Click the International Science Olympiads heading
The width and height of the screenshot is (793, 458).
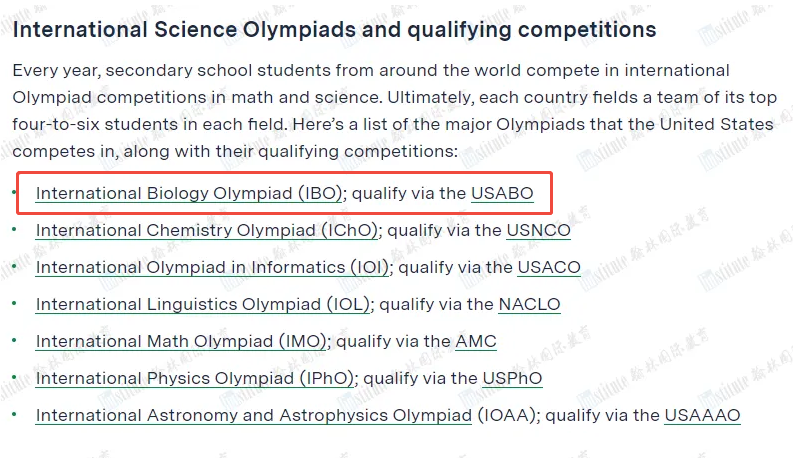[x=334, y=29]
